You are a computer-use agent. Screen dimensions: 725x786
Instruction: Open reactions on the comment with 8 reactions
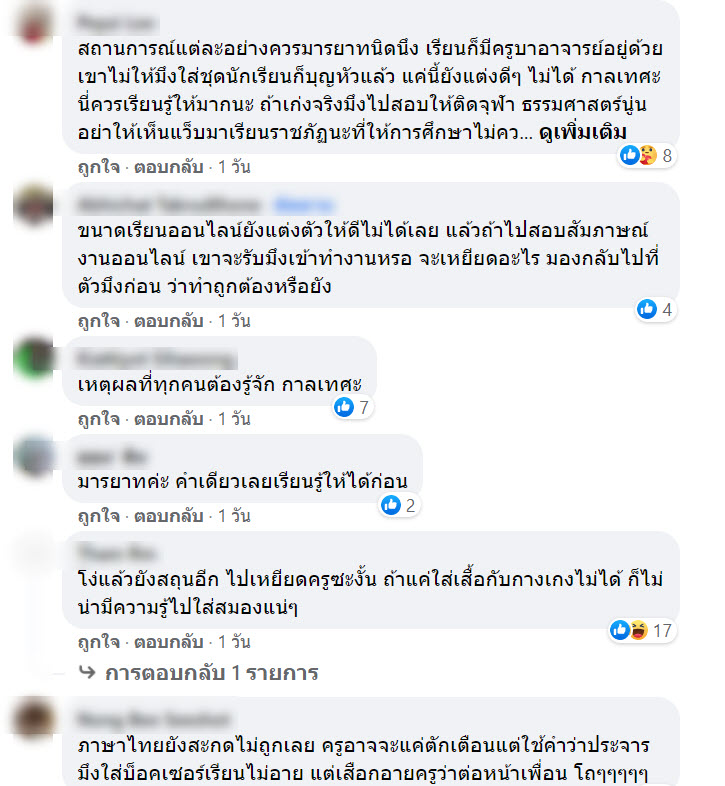[x=647, y=155]
